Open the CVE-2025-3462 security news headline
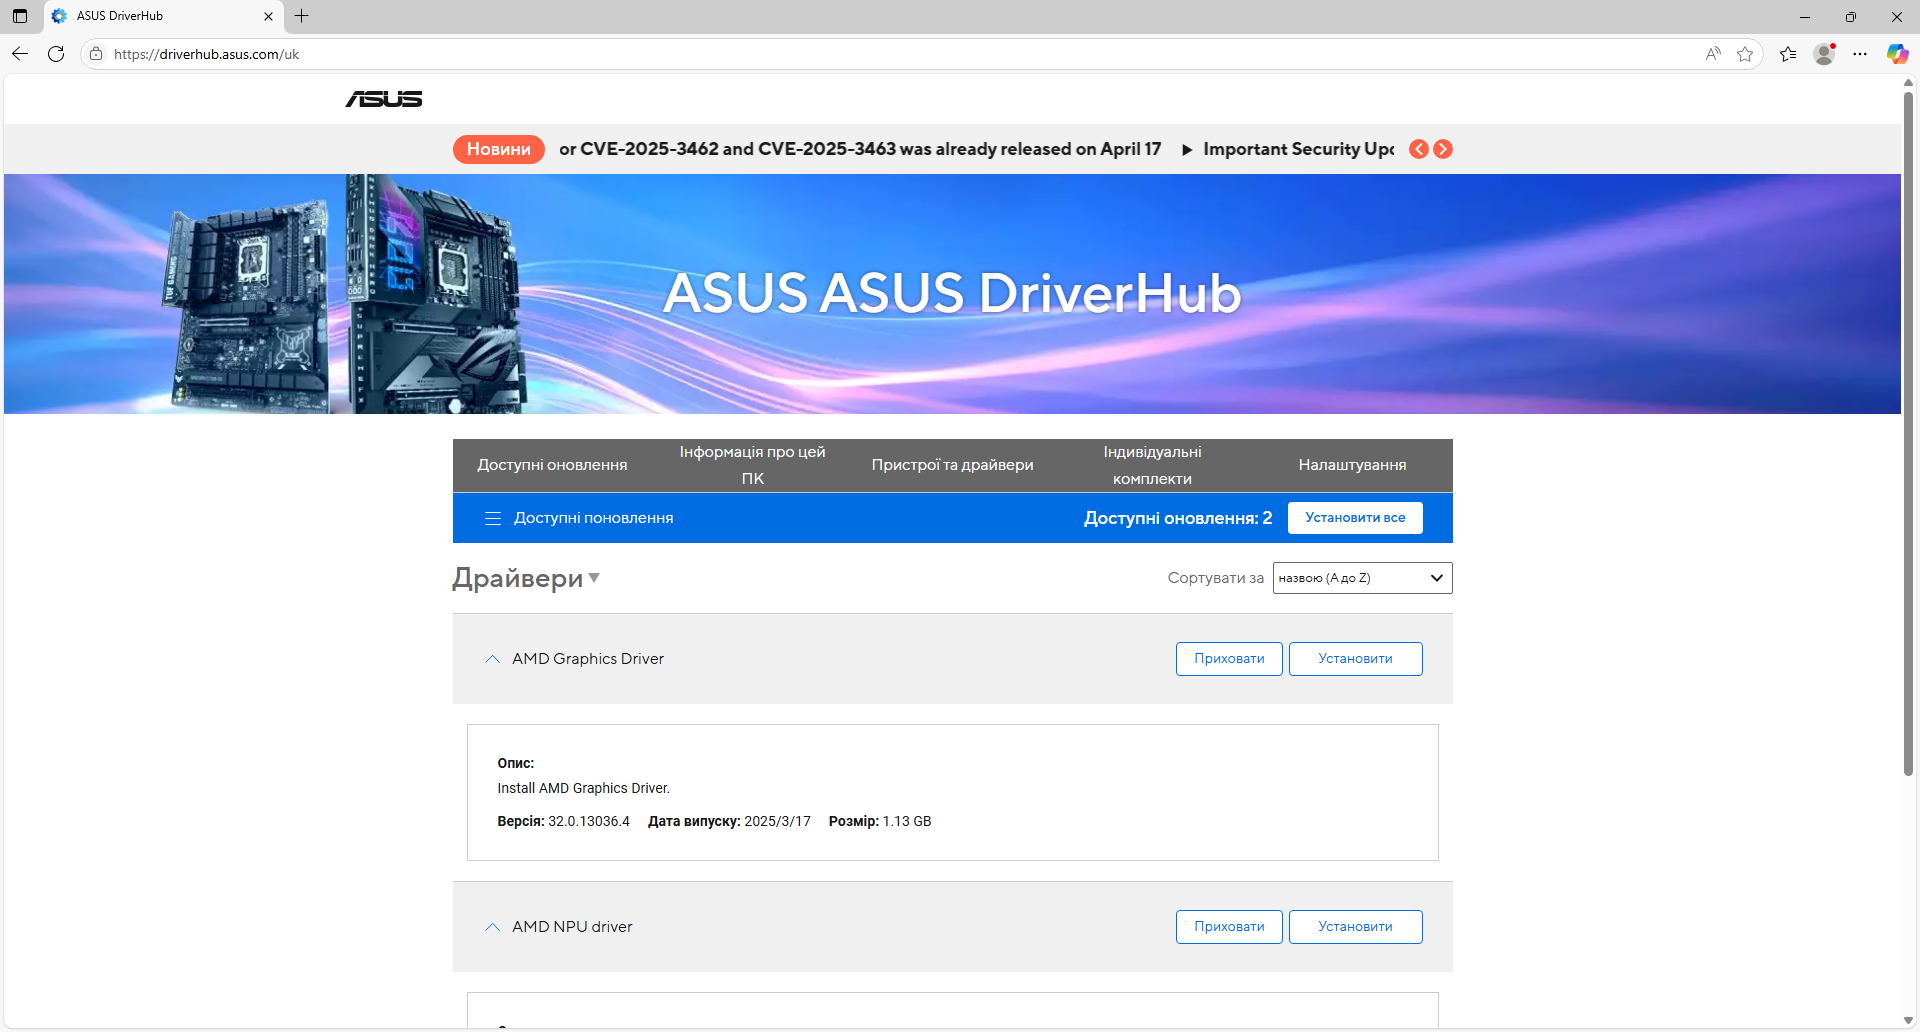The height and width of the screenshot is (1032, 1920). (860, 149)
